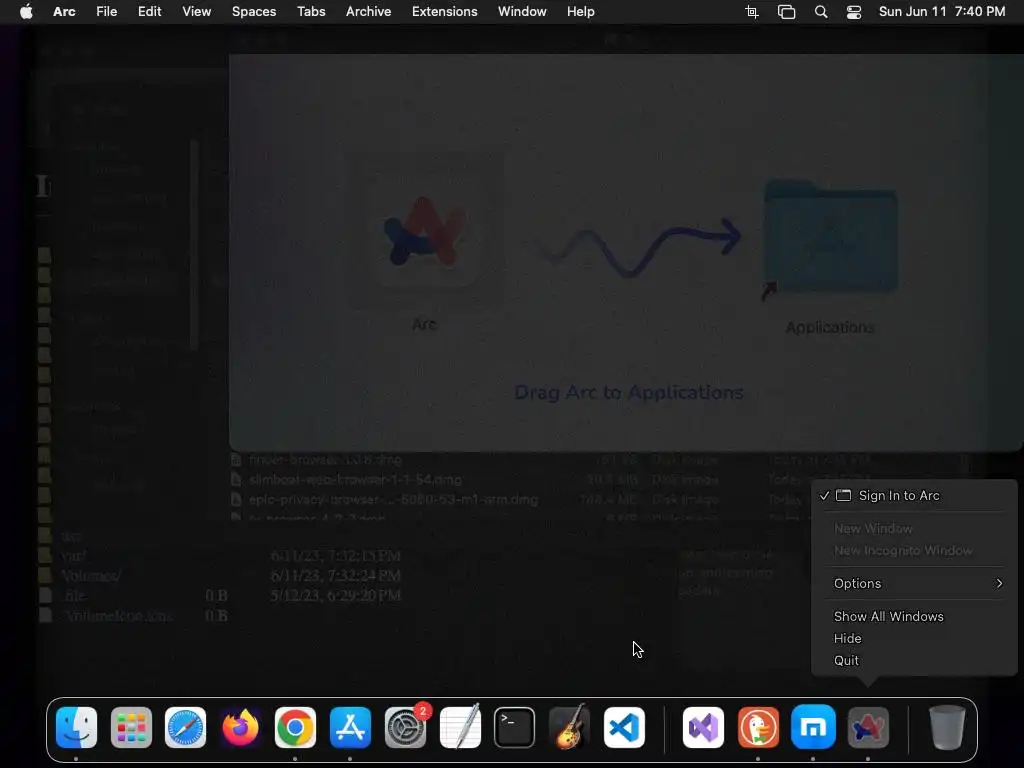Open Launchpad in the Dock
1024x768 pixels.
(x=131, y=728)
